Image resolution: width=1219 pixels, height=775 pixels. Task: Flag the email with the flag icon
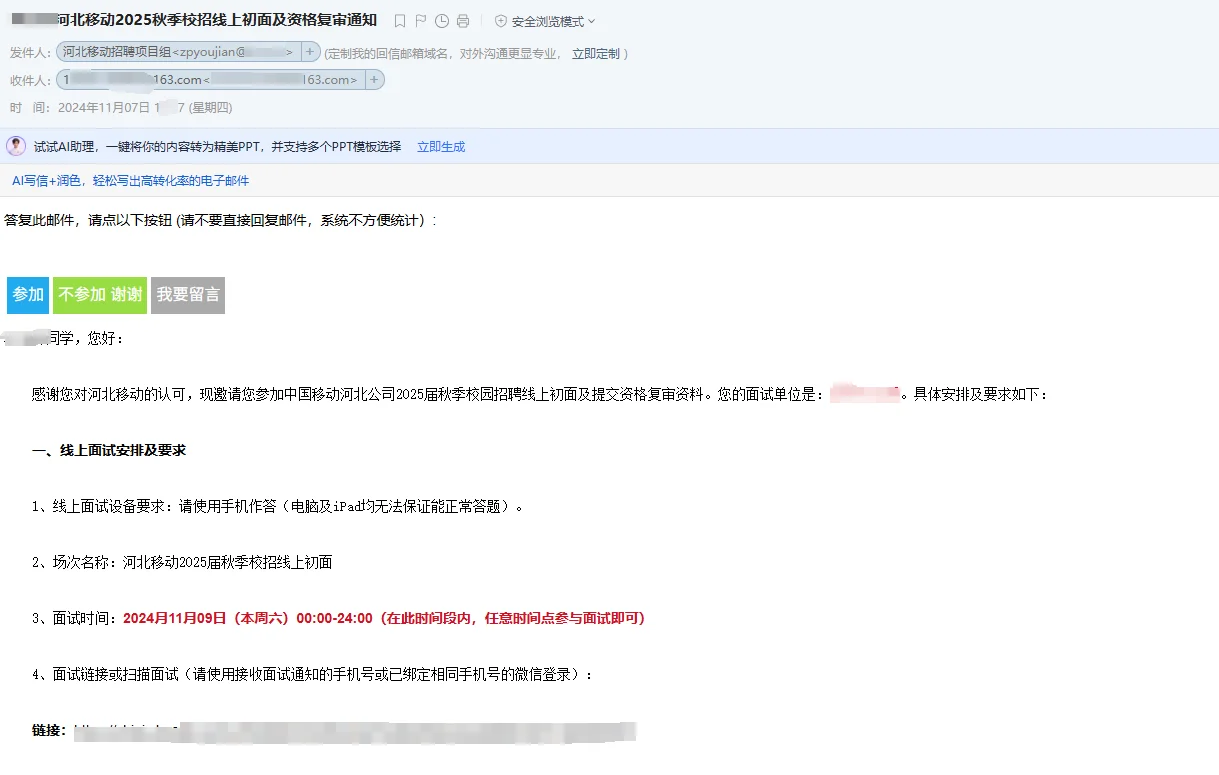tap(421, 21)
